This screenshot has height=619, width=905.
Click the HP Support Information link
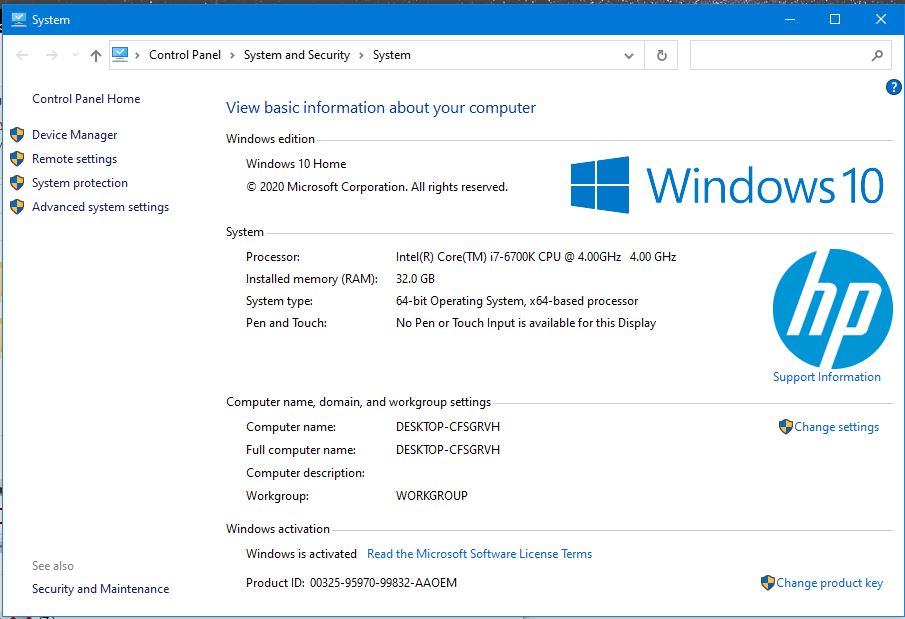coord(827,377)
